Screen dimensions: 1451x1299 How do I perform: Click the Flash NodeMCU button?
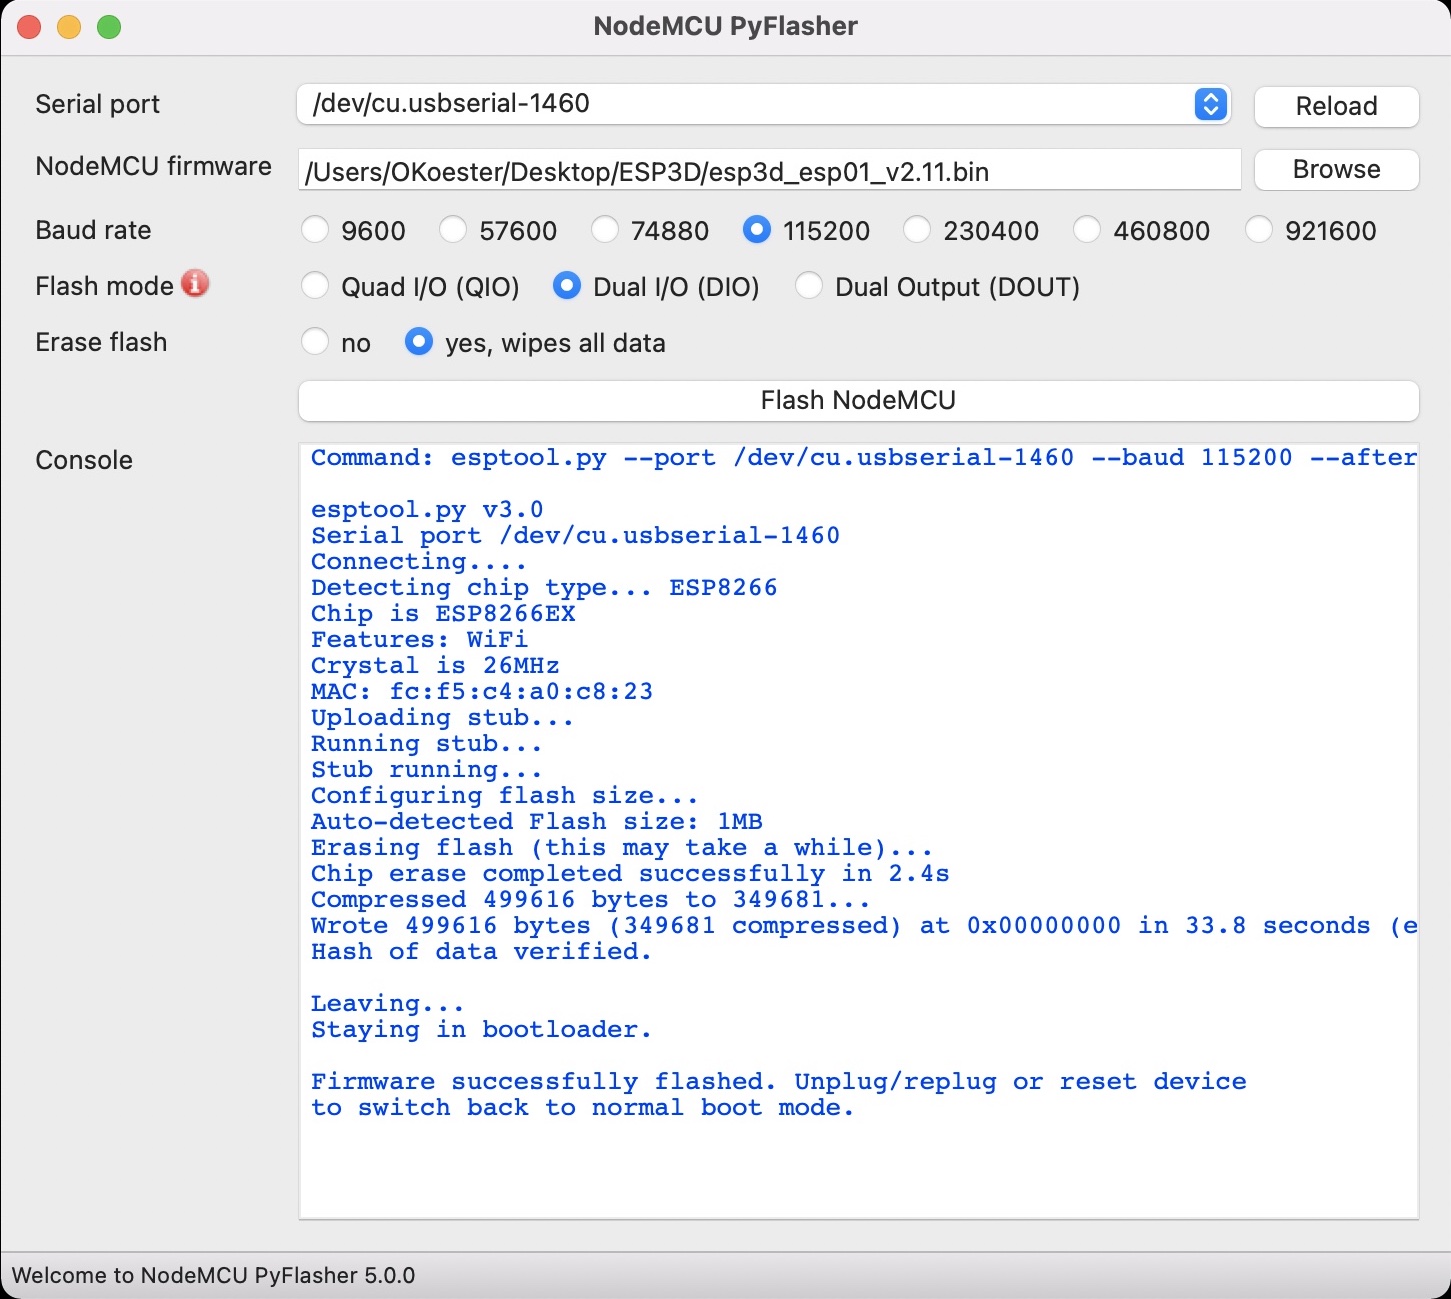858,400
